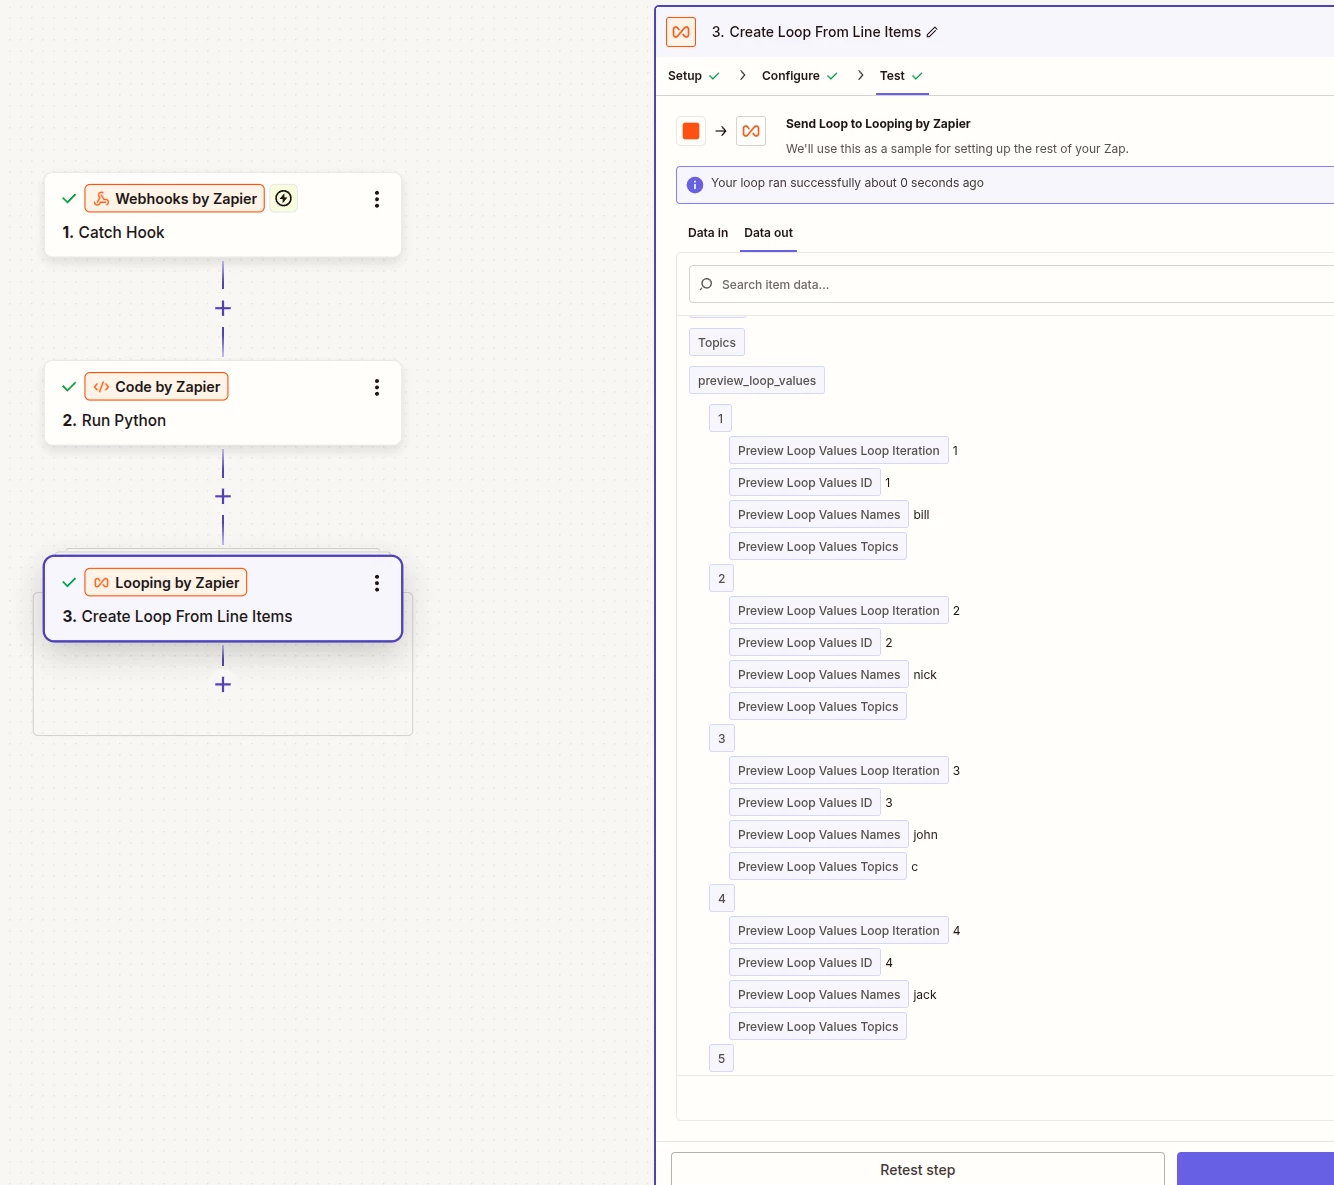This screenshot has height=1185, width=1334.
Task: Select Preview Loop Values Loop Iteration value 2
Action: [839, 611]
